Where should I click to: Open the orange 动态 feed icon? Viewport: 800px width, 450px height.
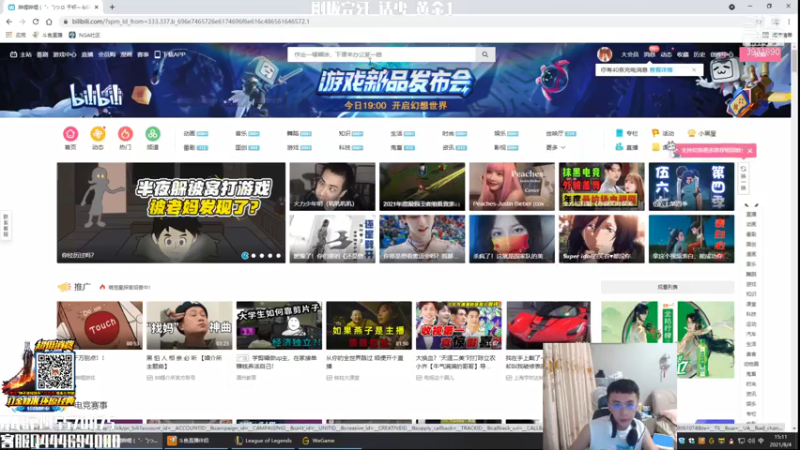click(98, 134)
